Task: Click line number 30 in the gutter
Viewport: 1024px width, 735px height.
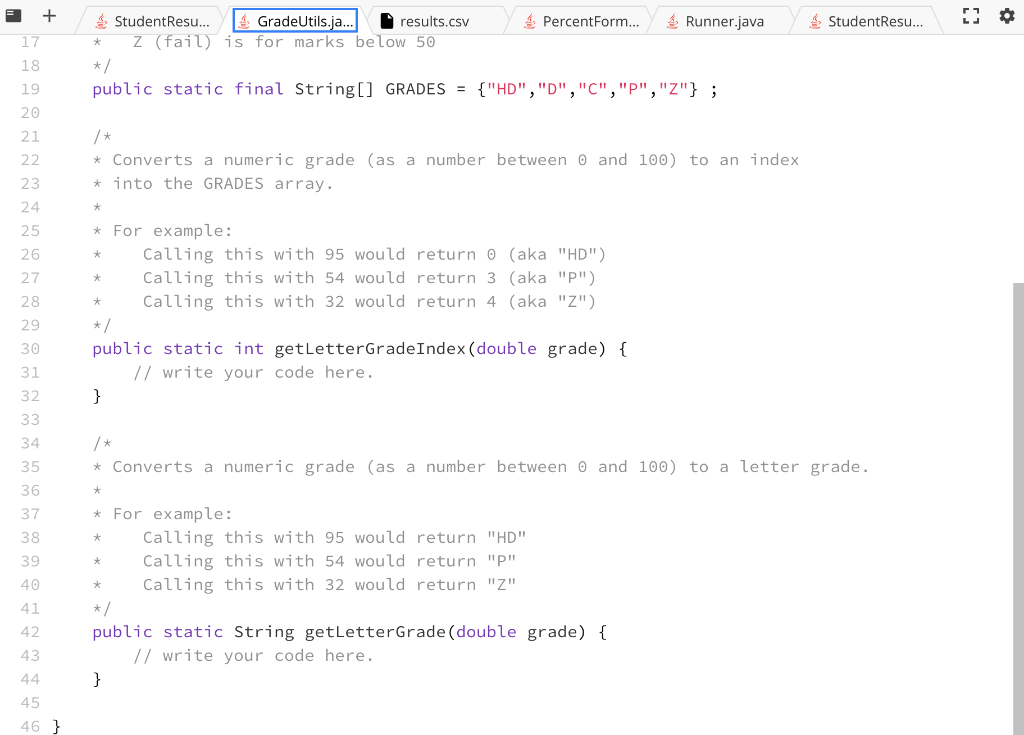Action: [30, 348]
